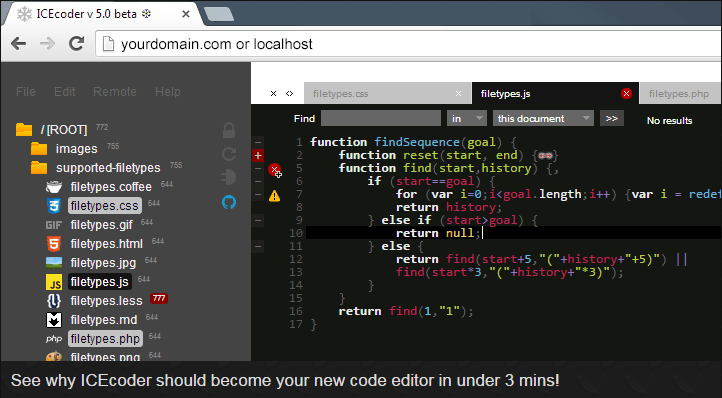
Task: Open the 'in' find mode dropdown
Action: [467, 118]
